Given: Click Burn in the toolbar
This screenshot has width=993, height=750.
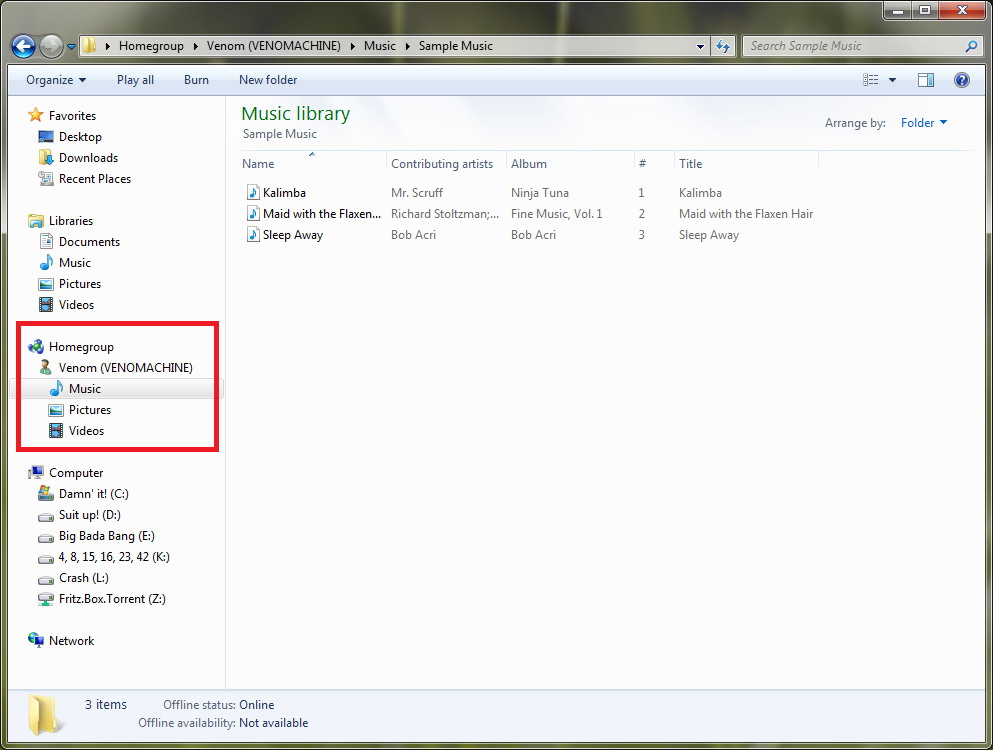Looking at the screenshot, I should point(196,80).
